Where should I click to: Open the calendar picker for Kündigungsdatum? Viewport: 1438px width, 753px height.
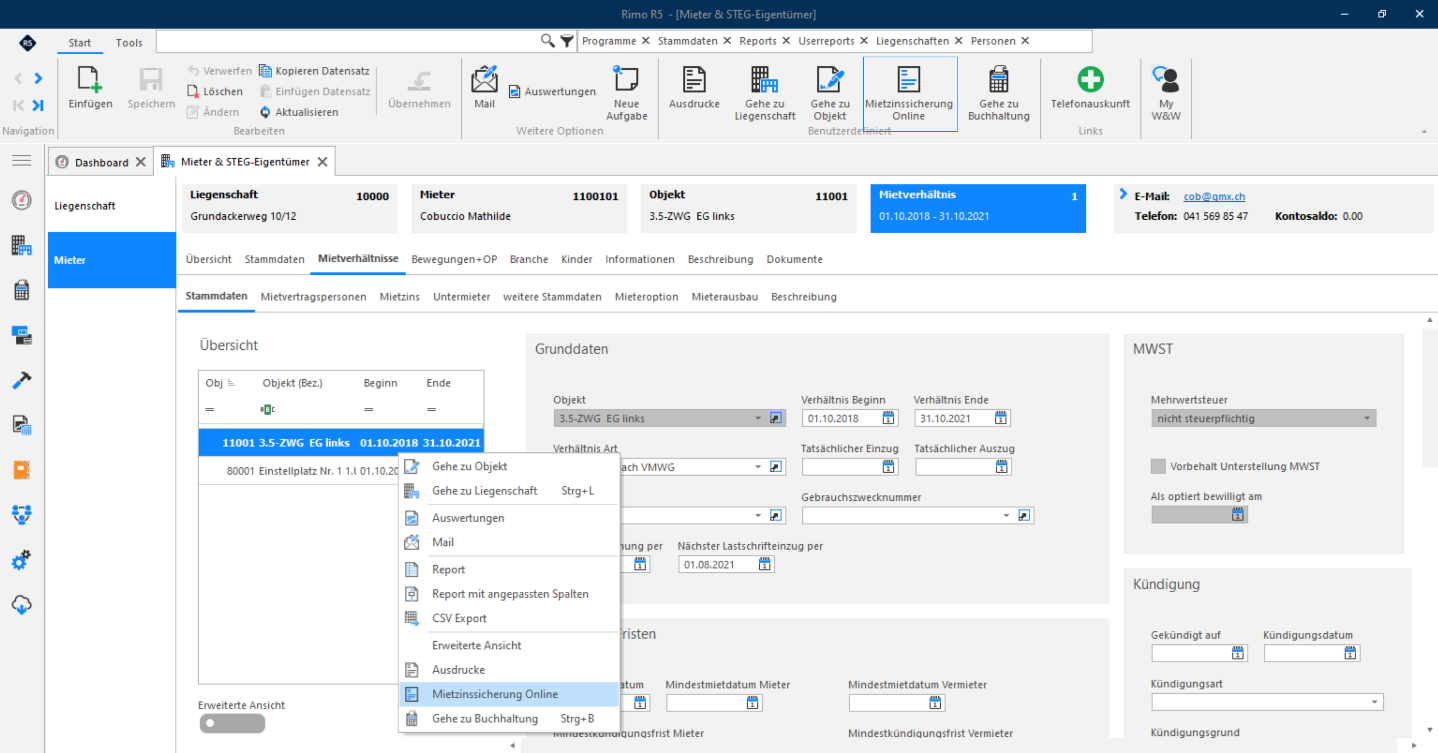pos(1351,653)
